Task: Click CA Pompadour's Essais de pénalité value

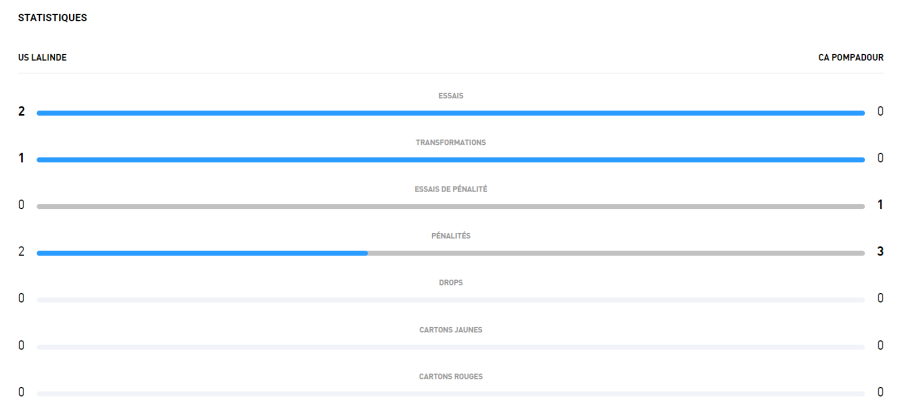Action: tap(880, 205)
